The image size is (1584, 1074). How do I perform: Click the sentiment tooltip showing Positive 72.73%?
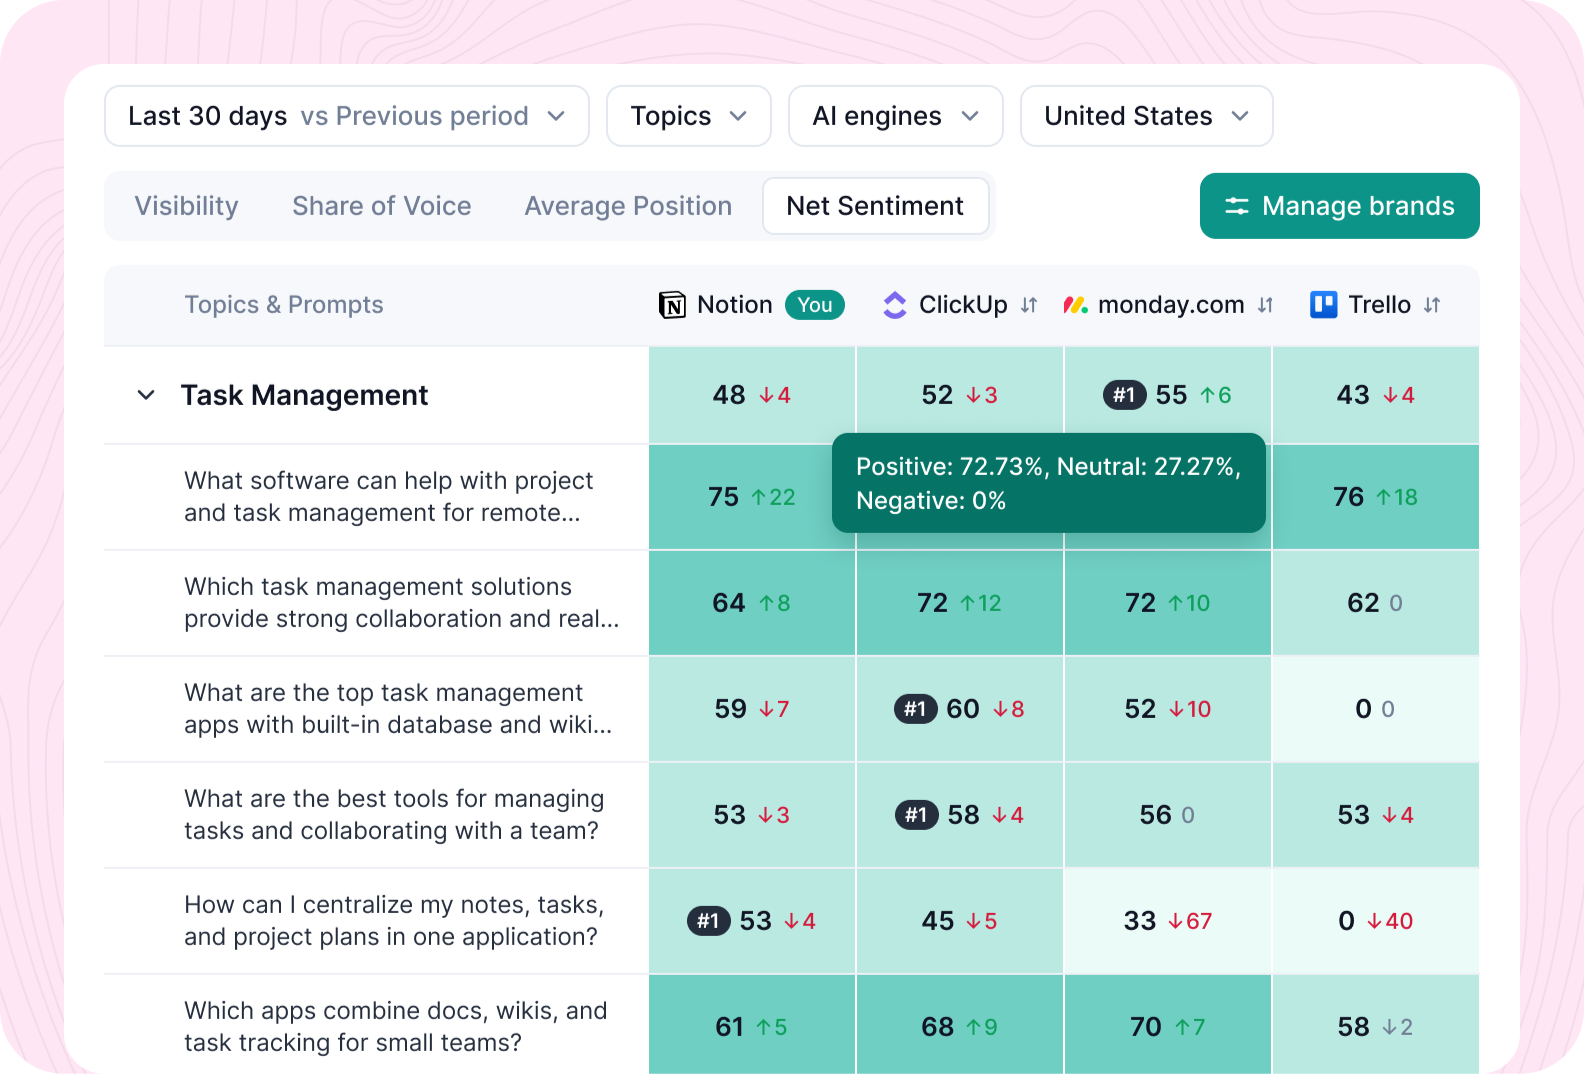coord(1049,483)
